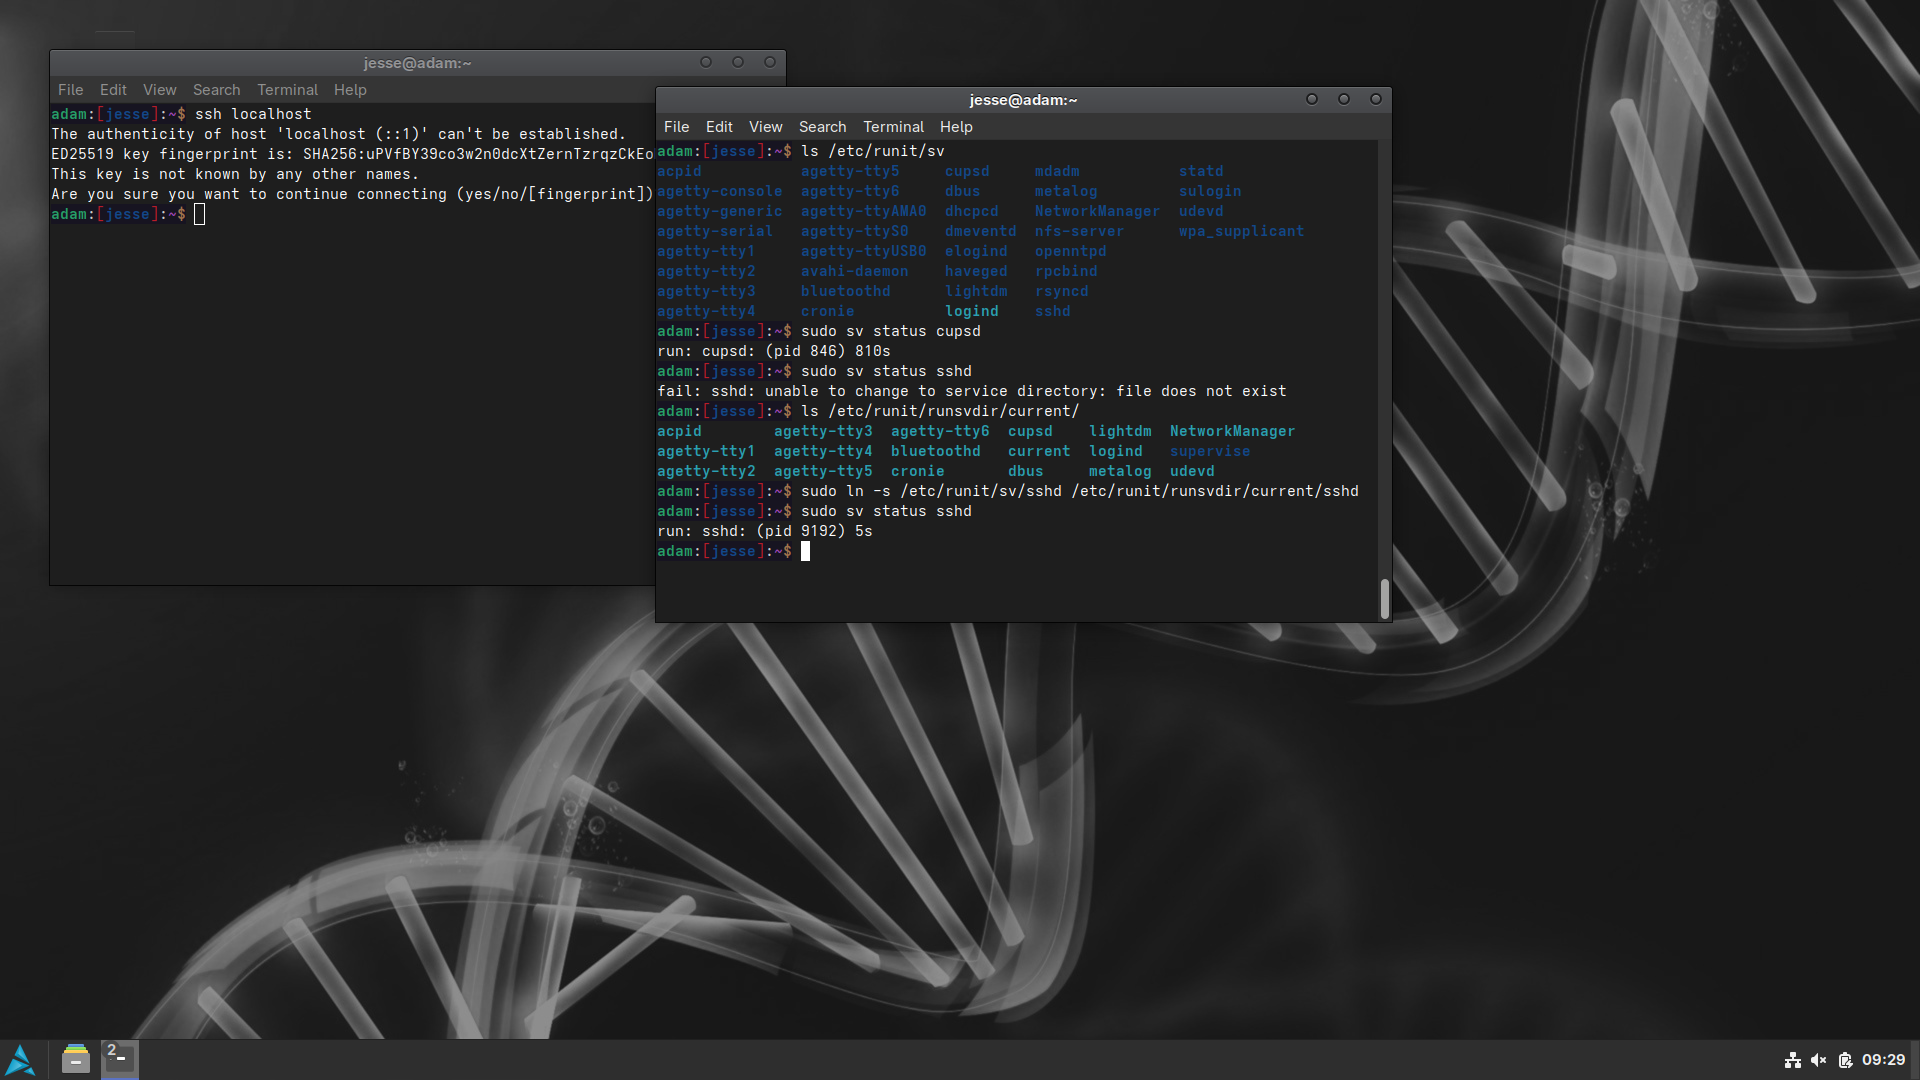
Task: Click 'openntpd' in the sv listing
Action: (x=1070, y=251)
